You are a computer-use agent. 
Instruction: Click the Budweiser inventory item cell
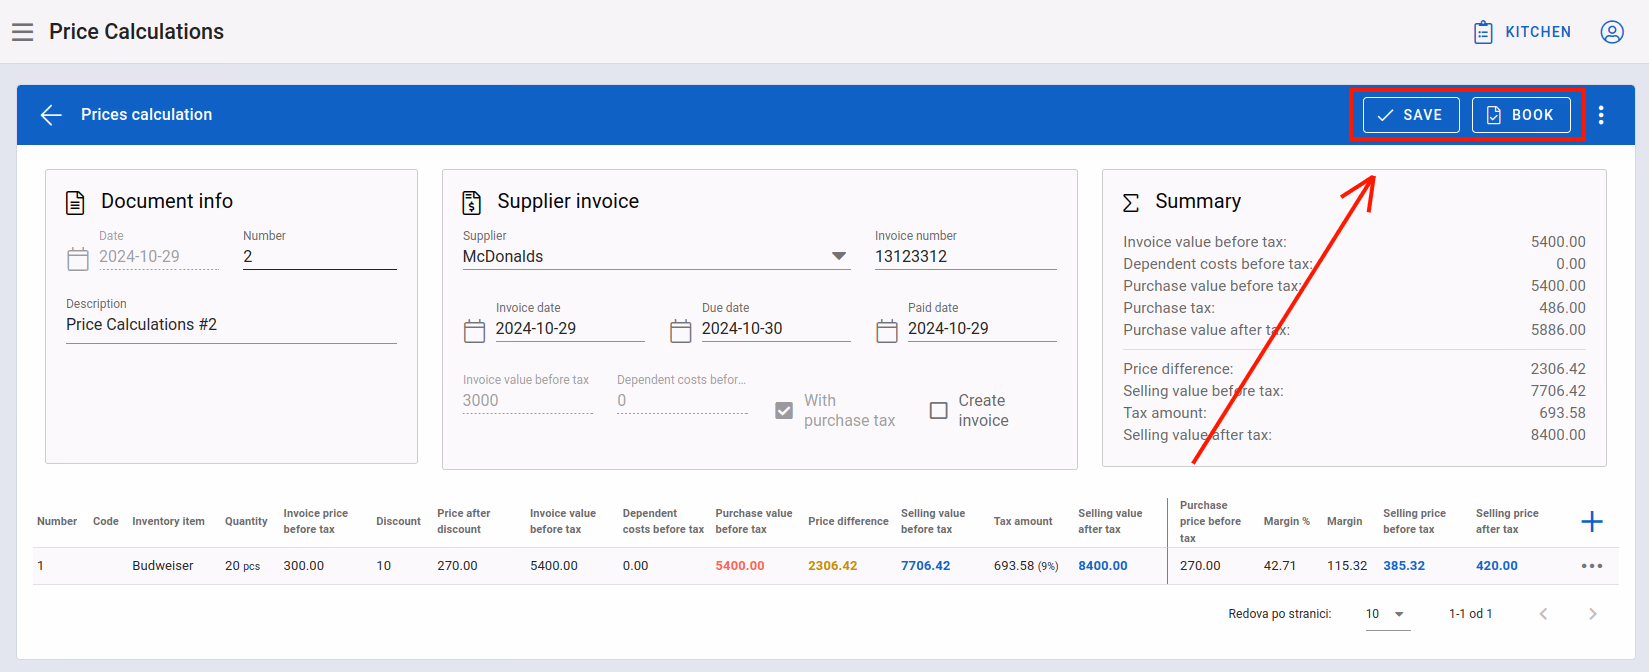tap(163, 566)
